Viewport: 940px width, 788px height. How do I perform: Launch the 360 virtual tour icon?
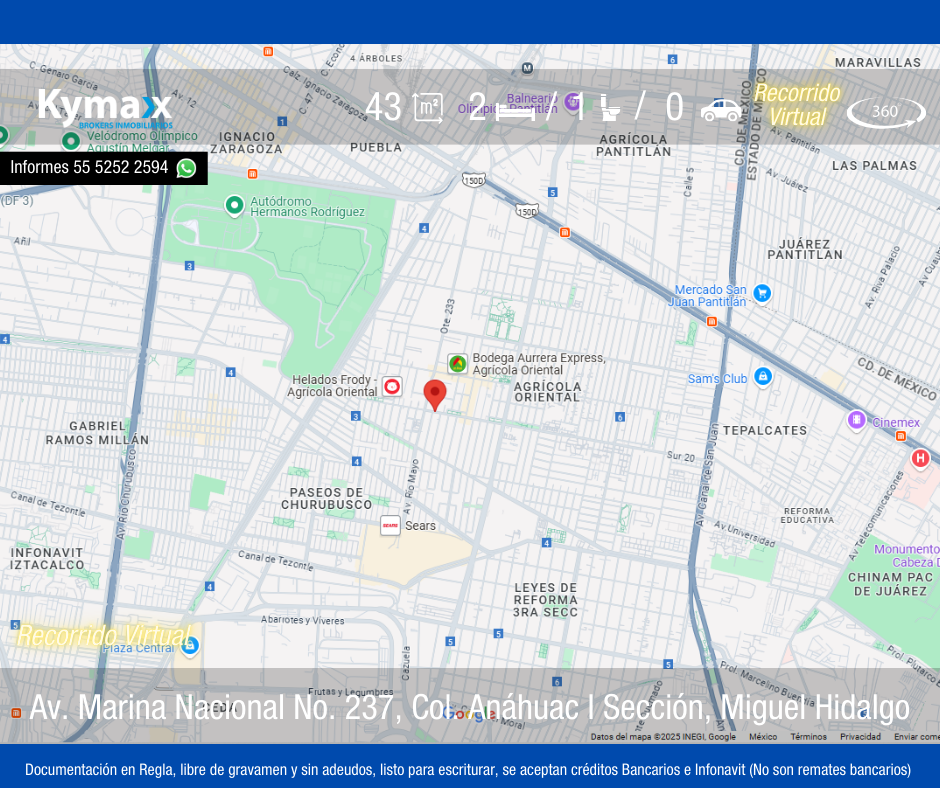[x=886, y=112]
